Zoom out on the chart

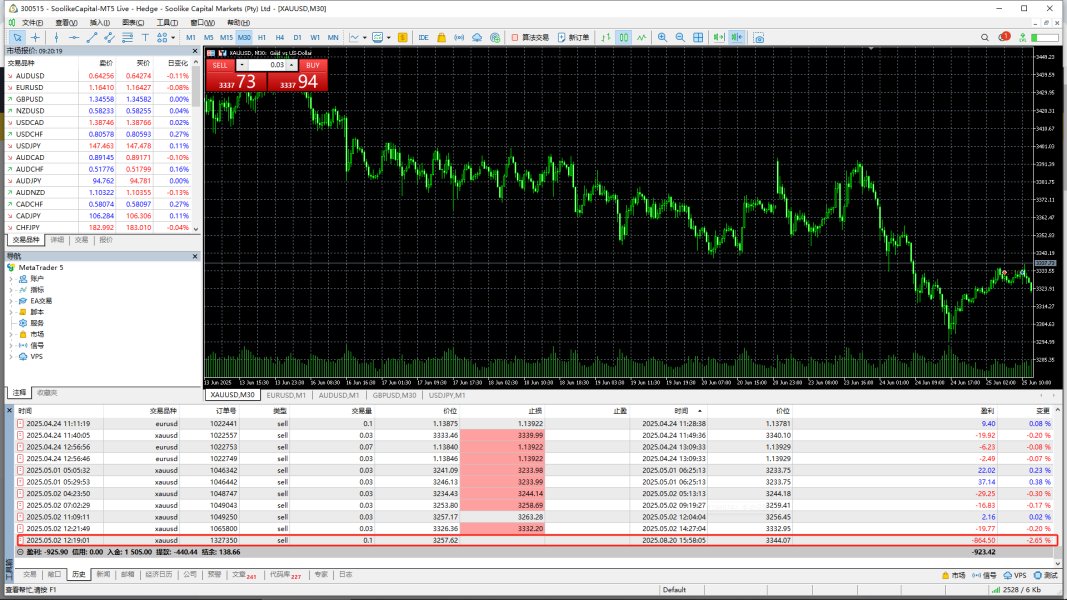click(x=680, y=37)
